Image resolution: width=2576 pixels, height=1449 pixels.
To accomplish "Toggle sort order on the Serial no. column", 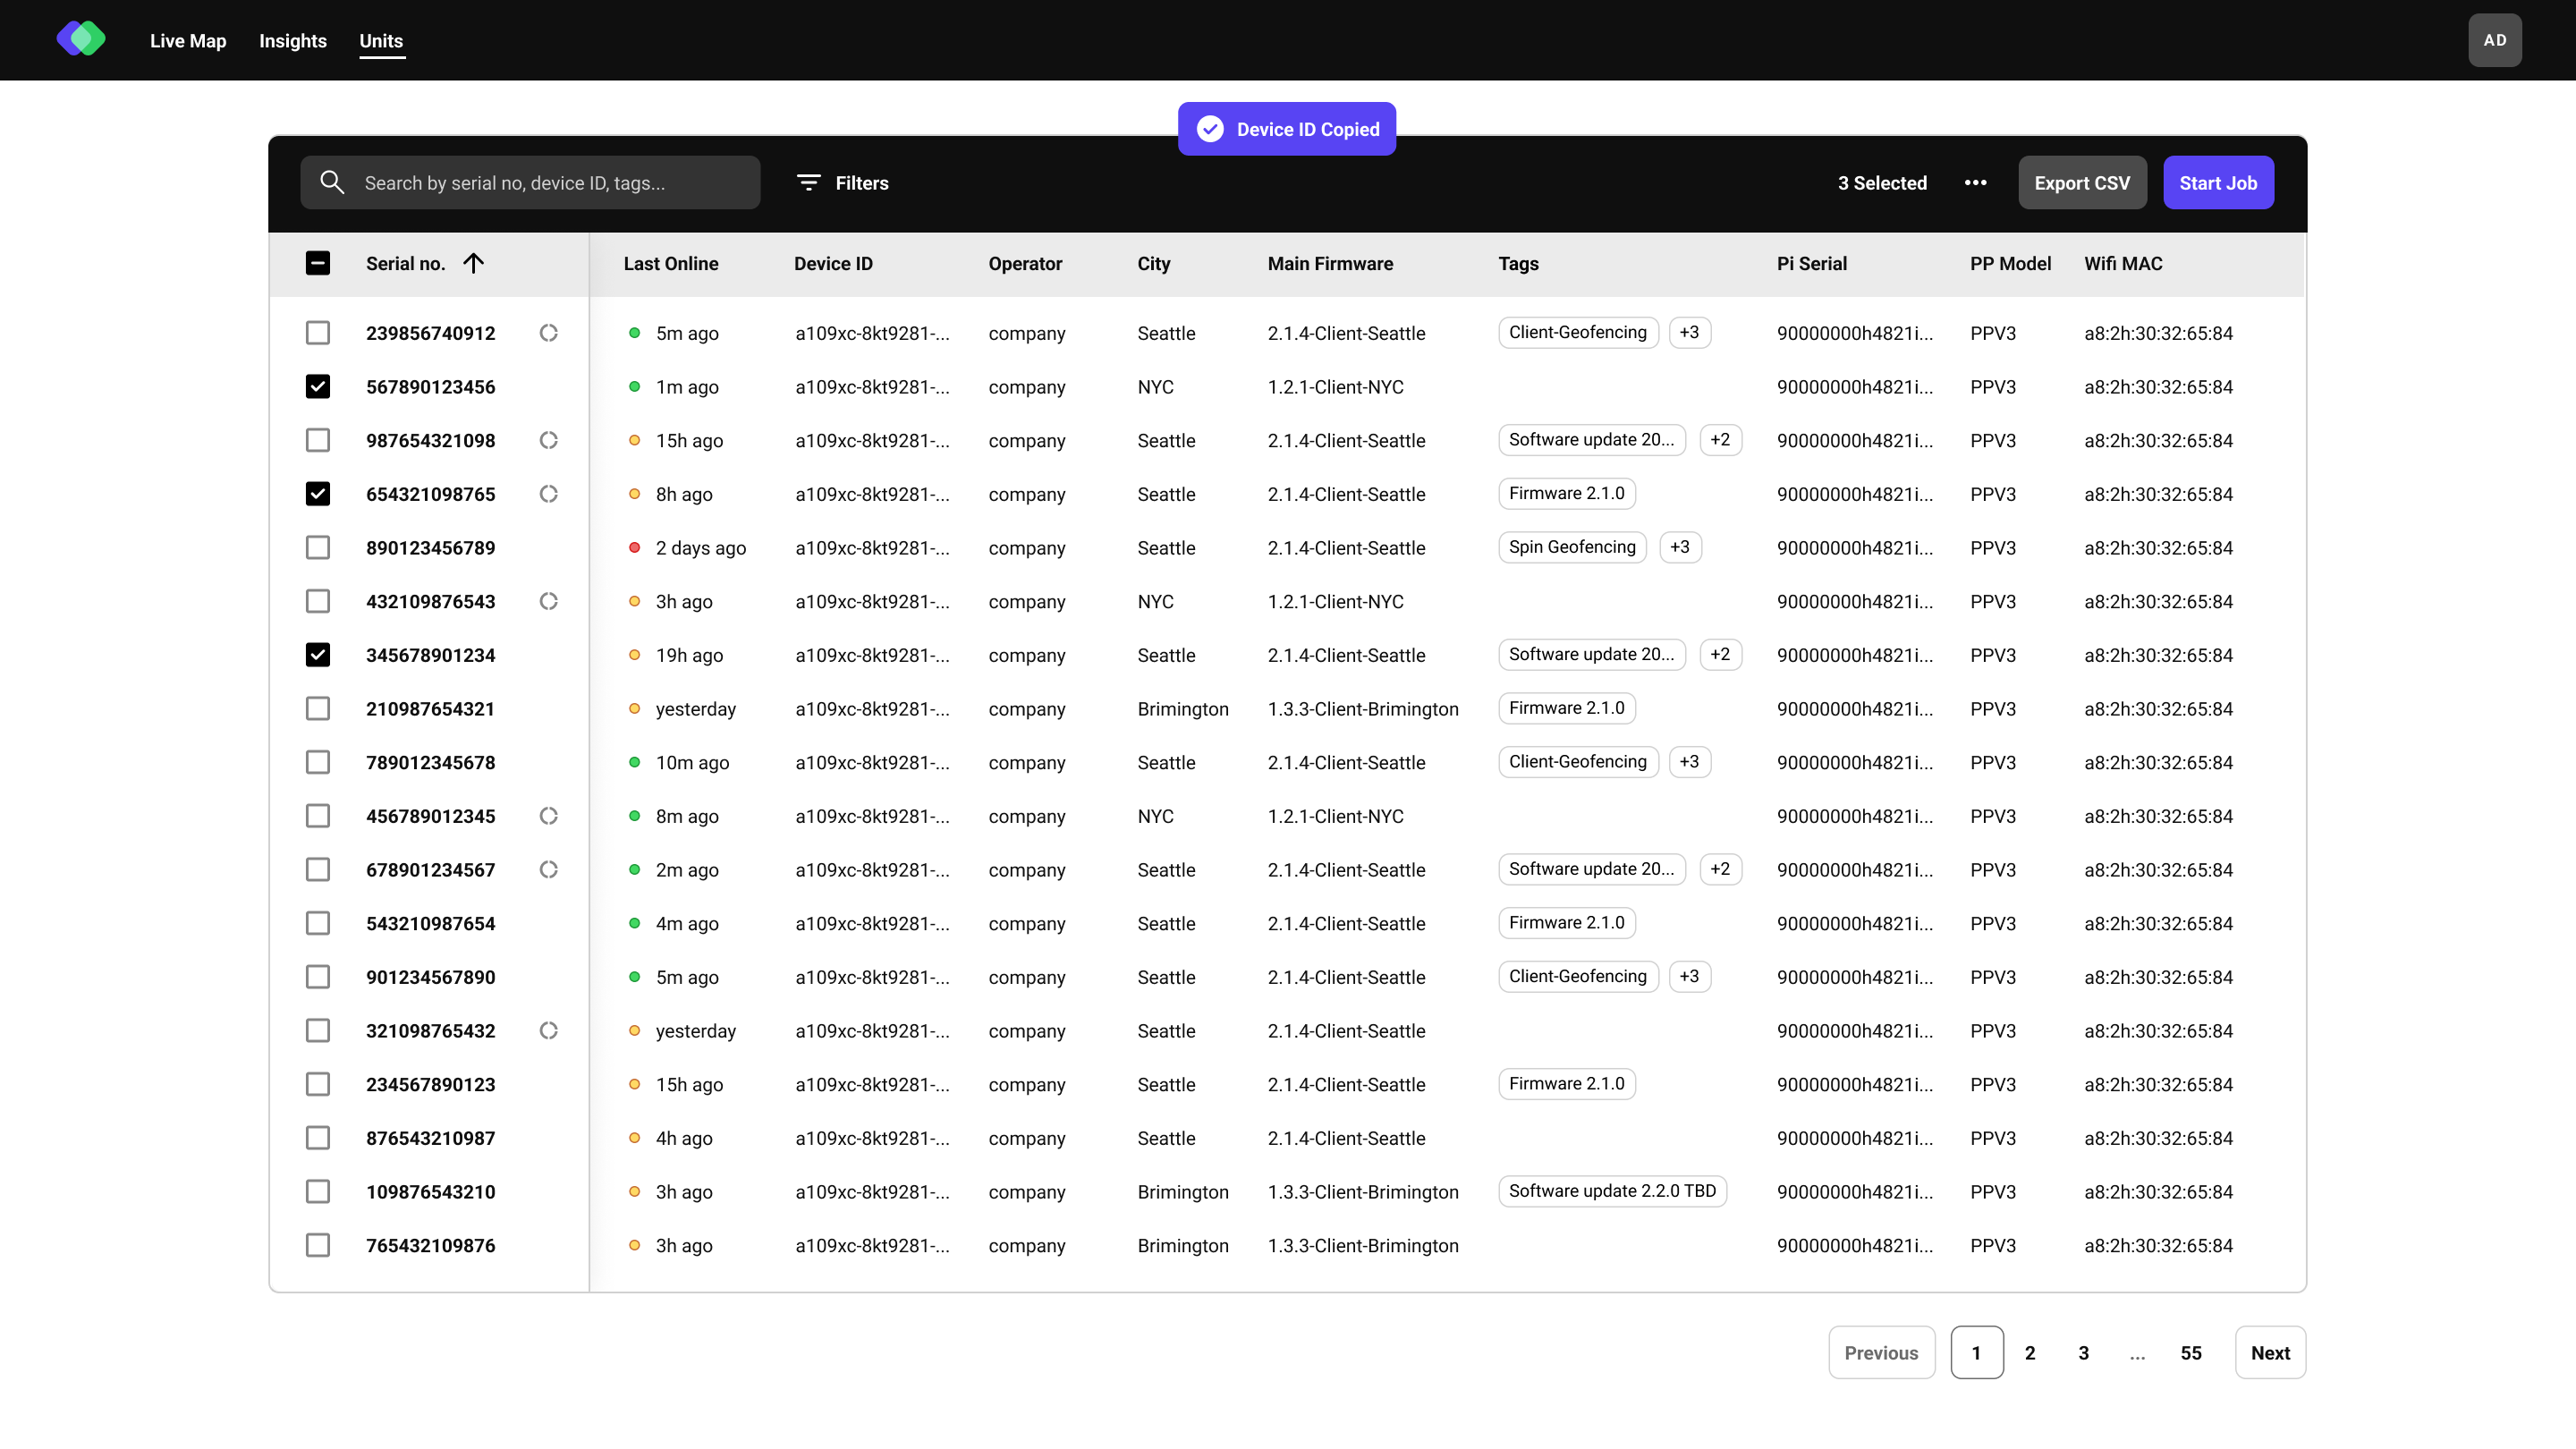I will (474, 263).
